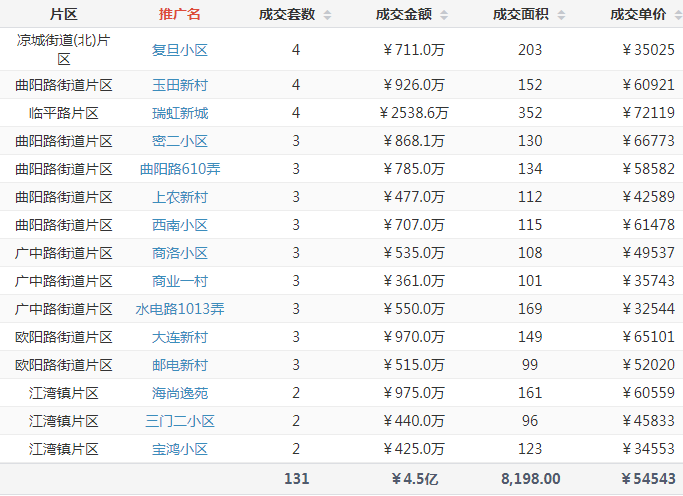683x496 pixels.
Task: Open the 大连新村 link
Action: (180, 337)
